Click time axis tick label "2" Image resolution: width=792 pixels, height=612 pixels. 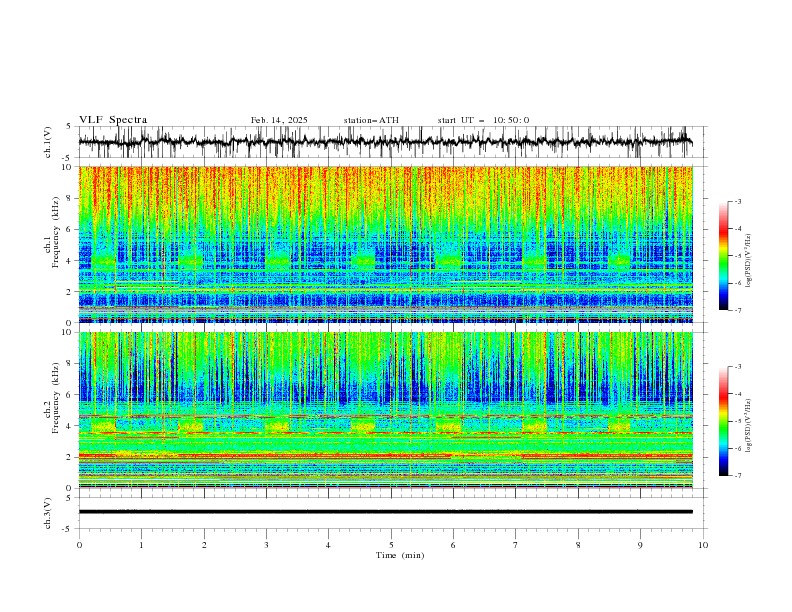tap(204, 545)
